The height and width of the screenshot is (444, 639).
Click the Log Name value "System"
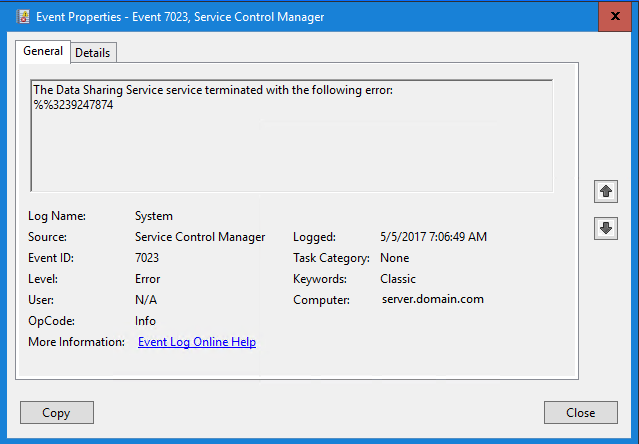pos(154,216)
